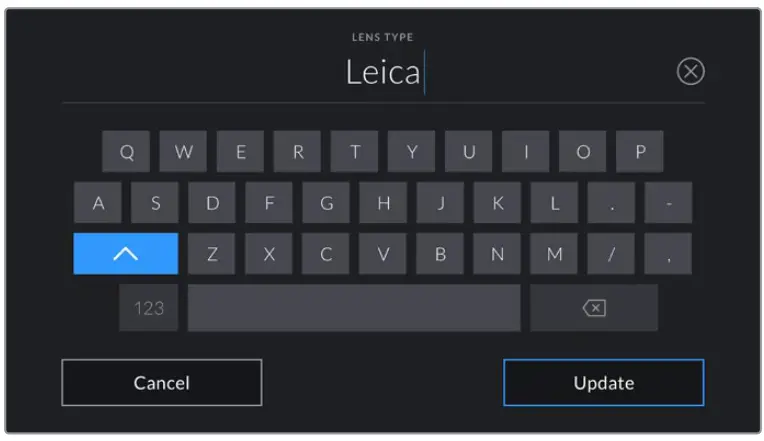Switch to the 123 numeric keyboard

click(148, 308)
